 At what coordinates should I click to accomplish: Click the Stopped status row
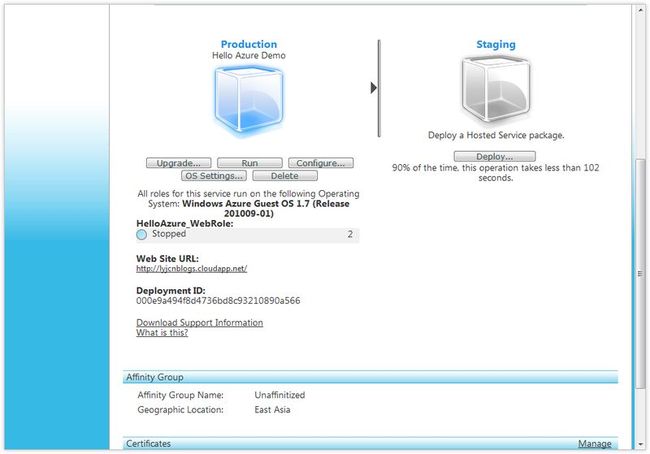[247, 235]
